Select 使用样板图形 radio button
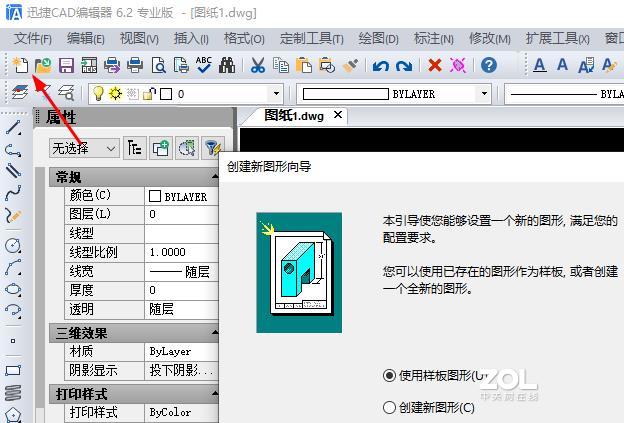The image size is (624, 423). click(x=389, y=375)
